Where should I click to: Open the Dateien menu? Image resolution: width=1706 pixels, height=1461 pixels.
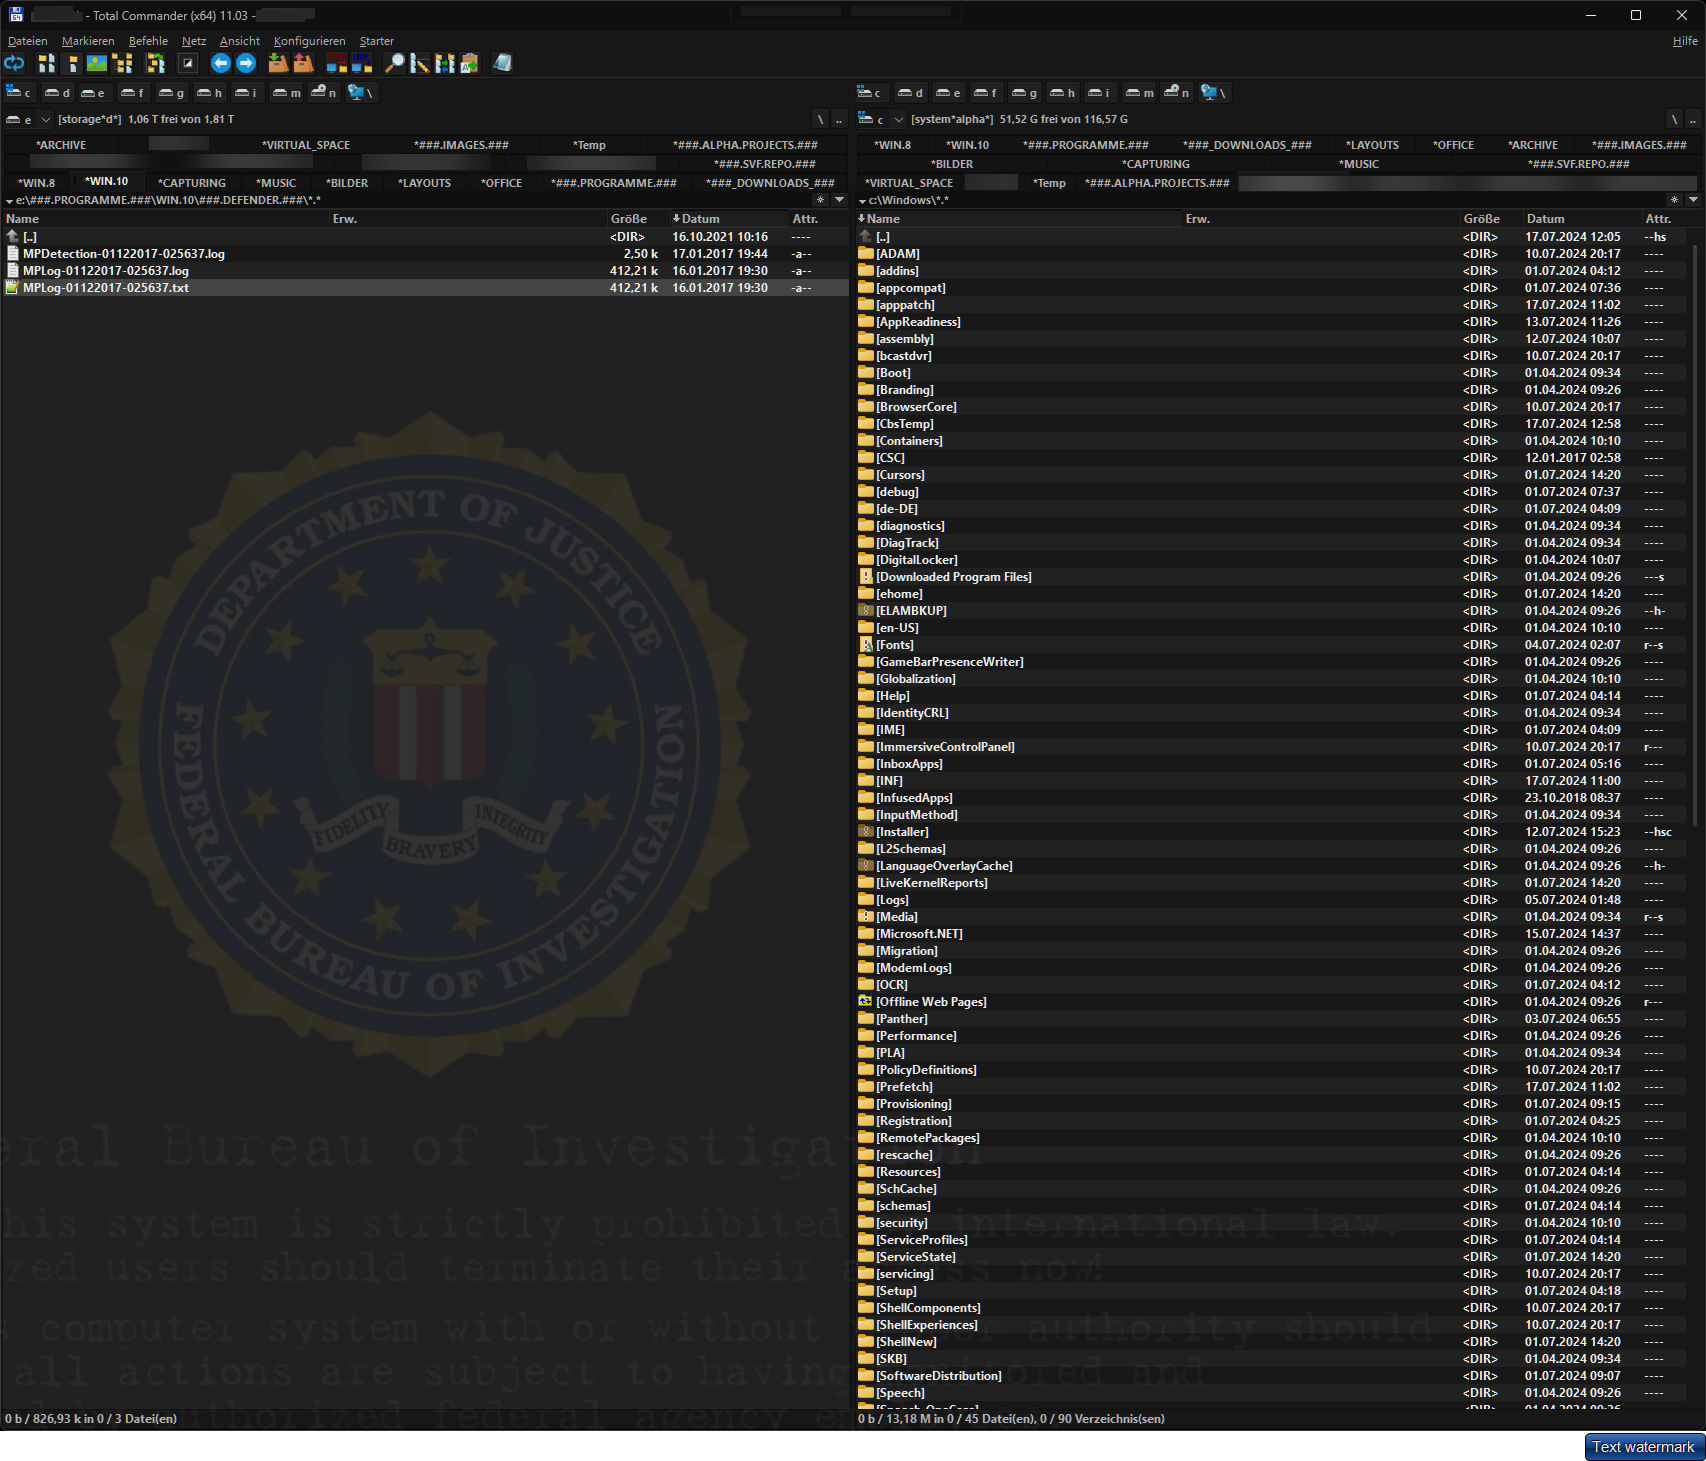(27, 41)
